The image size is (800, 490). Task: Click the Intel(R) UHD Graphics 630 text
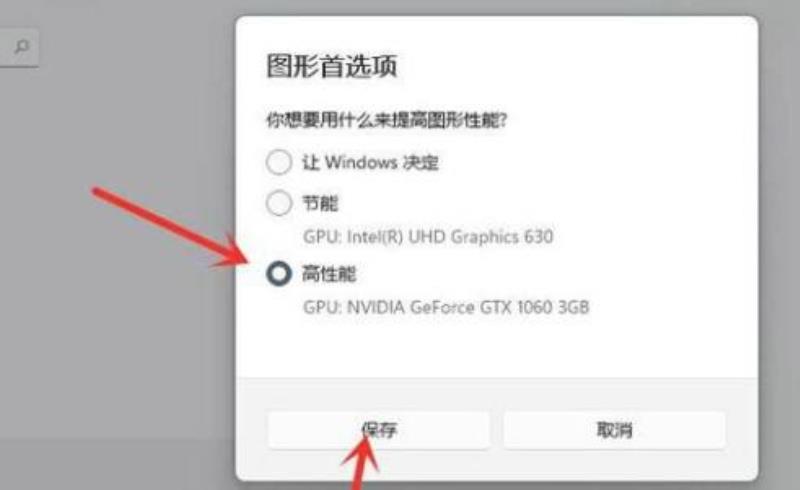450,237
